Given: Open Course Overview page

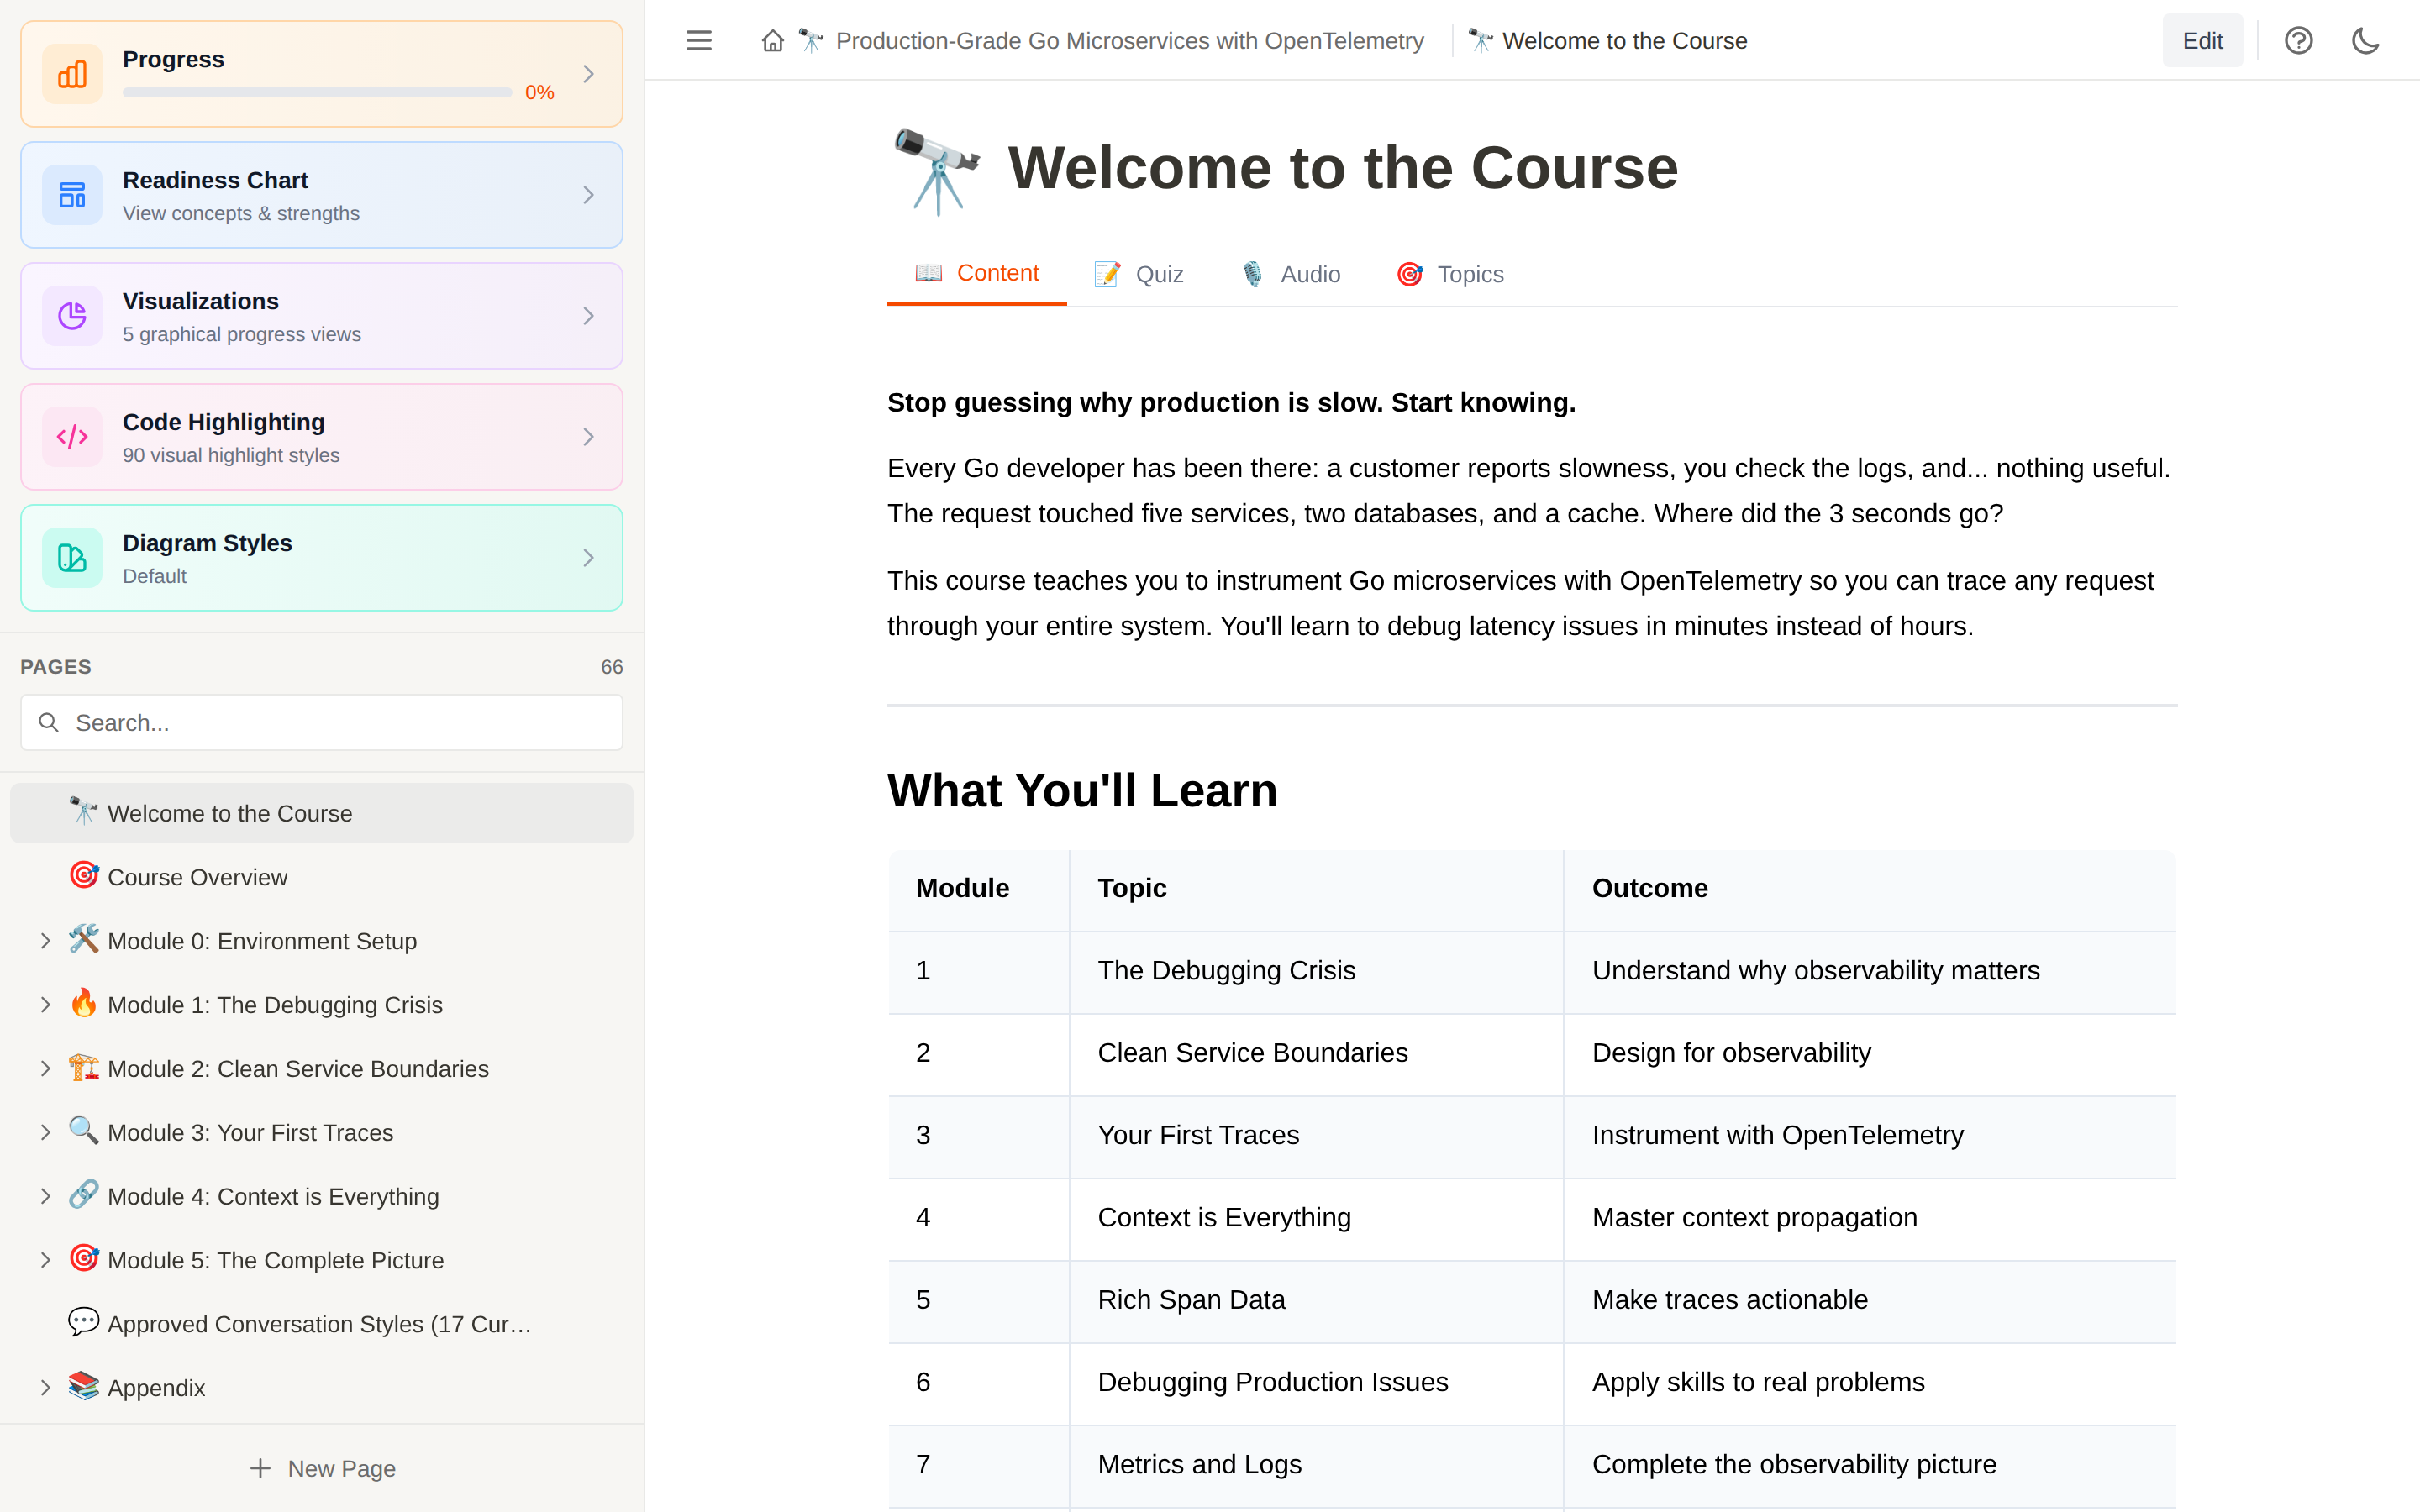Looking at the screenshot, I should 321,877.
